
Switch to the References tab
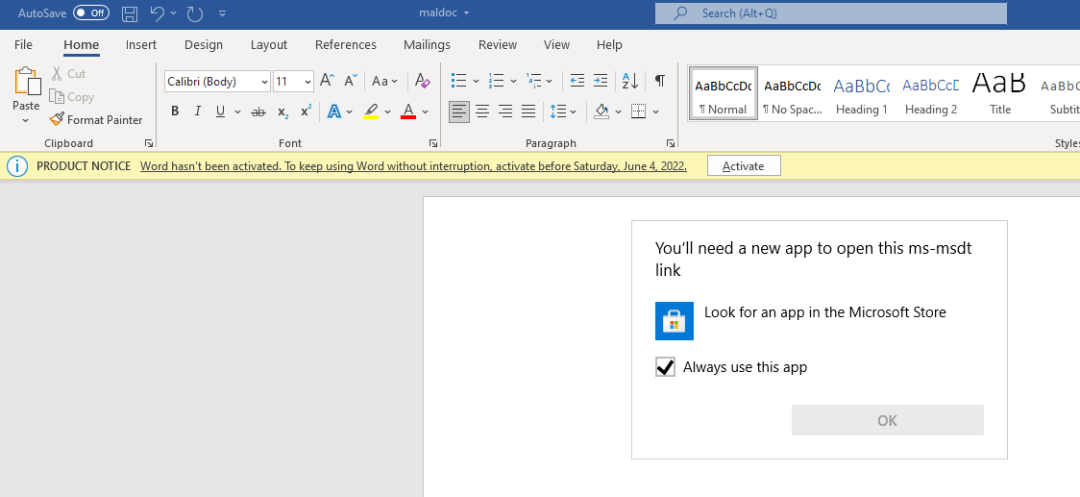tap(345, 45)
